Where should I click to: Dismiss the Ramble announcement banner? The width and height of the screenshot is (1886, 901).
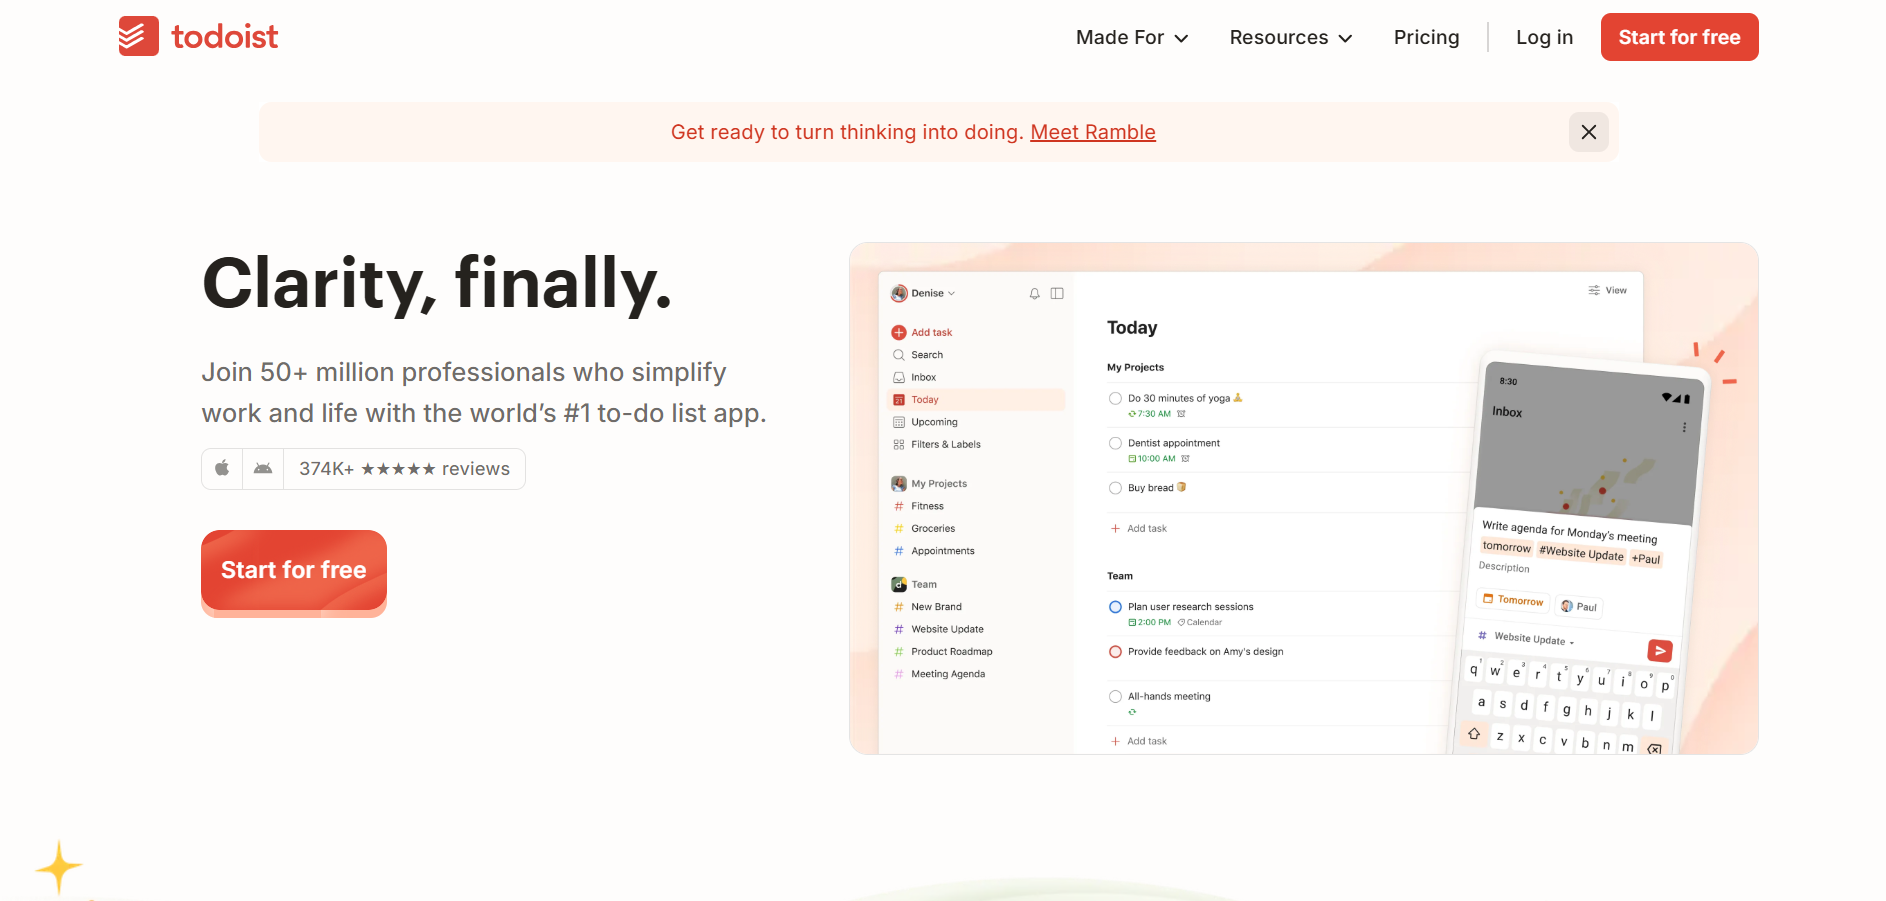tap(1588, 131)
